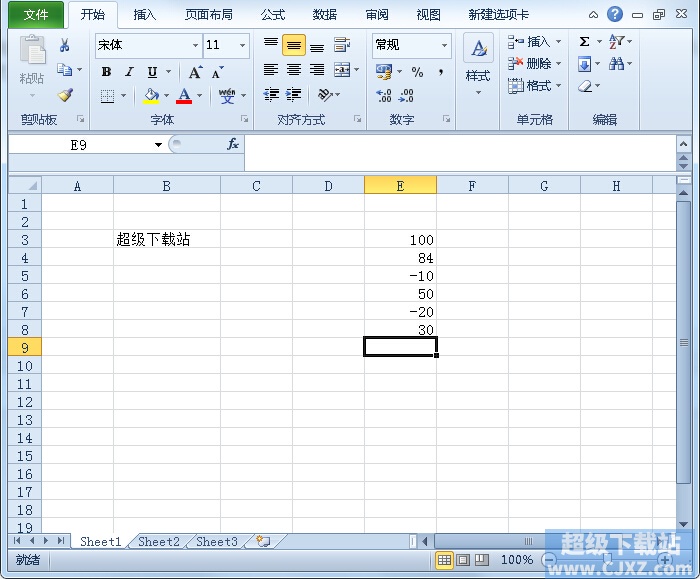Image resolution: width=700 pixels, height=579 pixels.
Task: Switch to 页面布局 ribbon tab
Action: pyautogui.click(x=208, y=15)
